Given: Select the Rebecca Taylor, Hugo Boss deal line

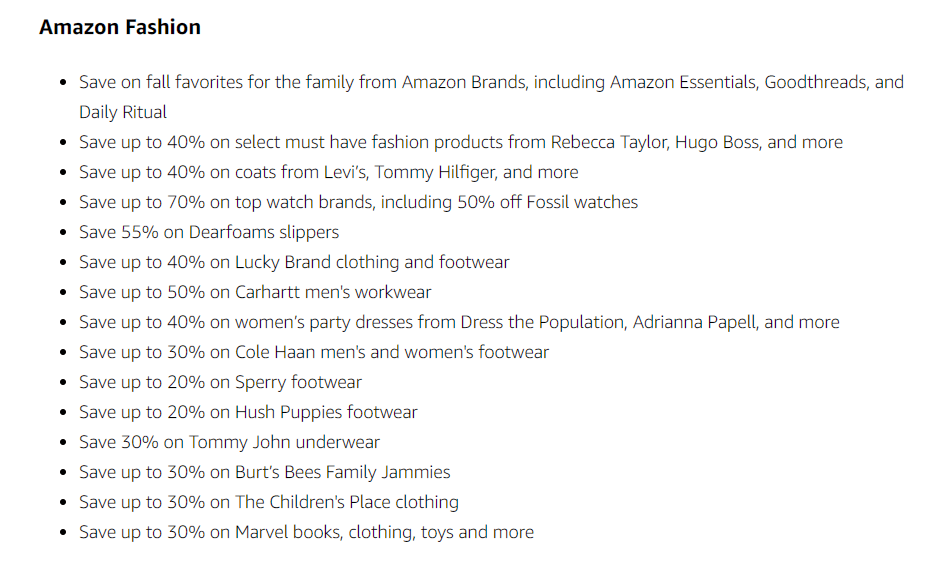Looking at the screenshot, I should point(460,142).
